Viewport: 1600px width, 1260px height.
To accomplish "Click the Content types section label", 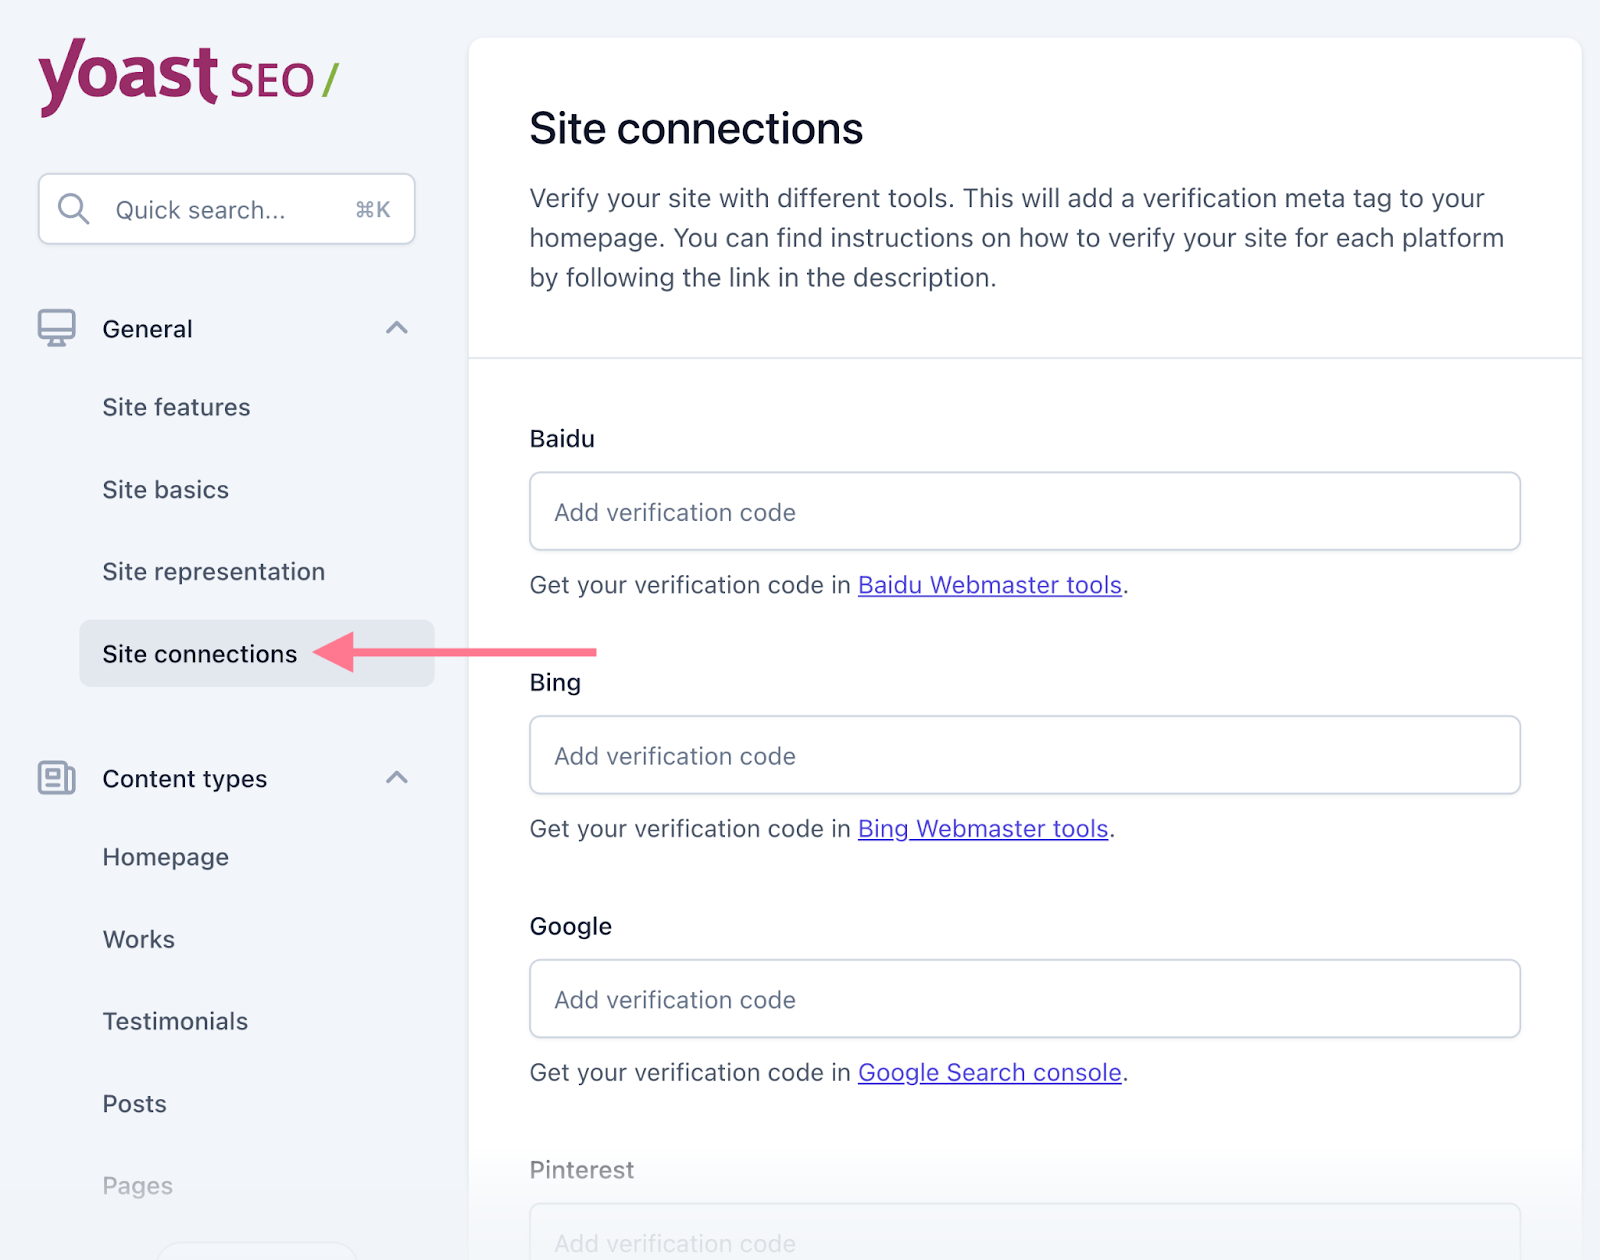I will point(185,779).
